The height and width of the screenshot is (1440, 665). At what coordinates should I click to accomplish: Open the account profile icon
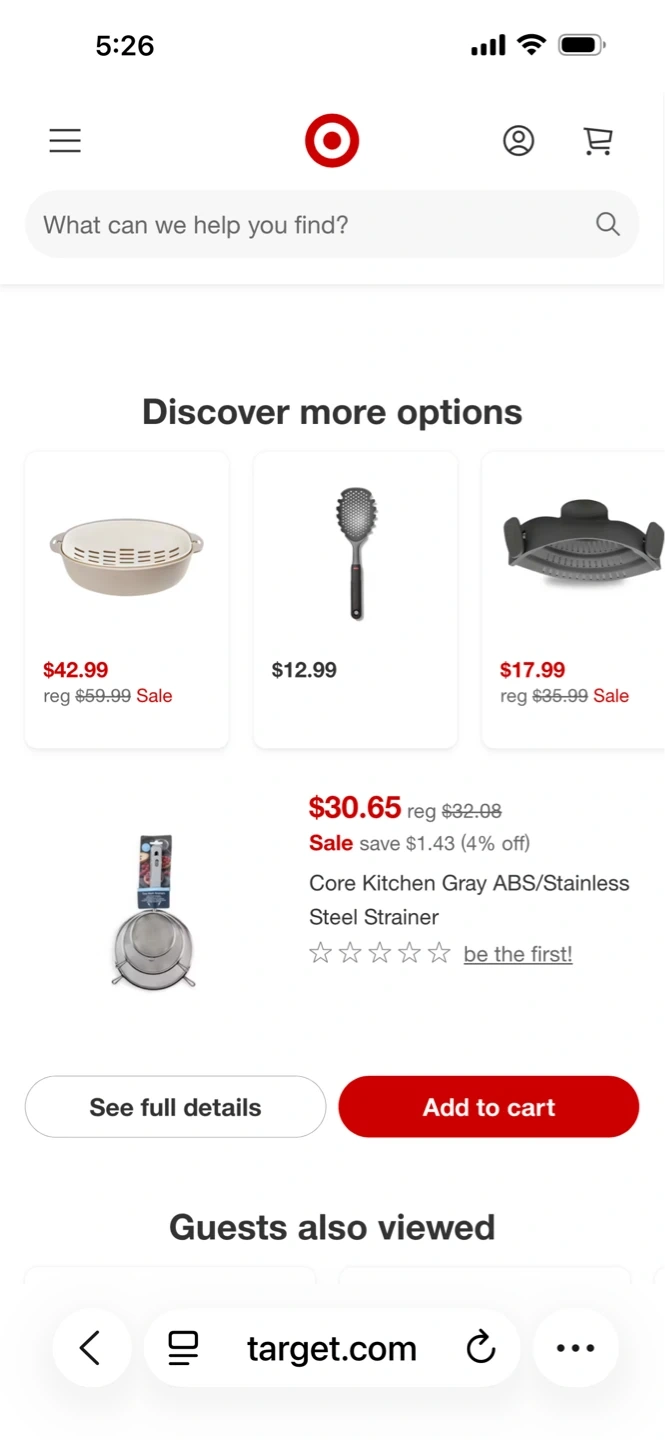518,141
